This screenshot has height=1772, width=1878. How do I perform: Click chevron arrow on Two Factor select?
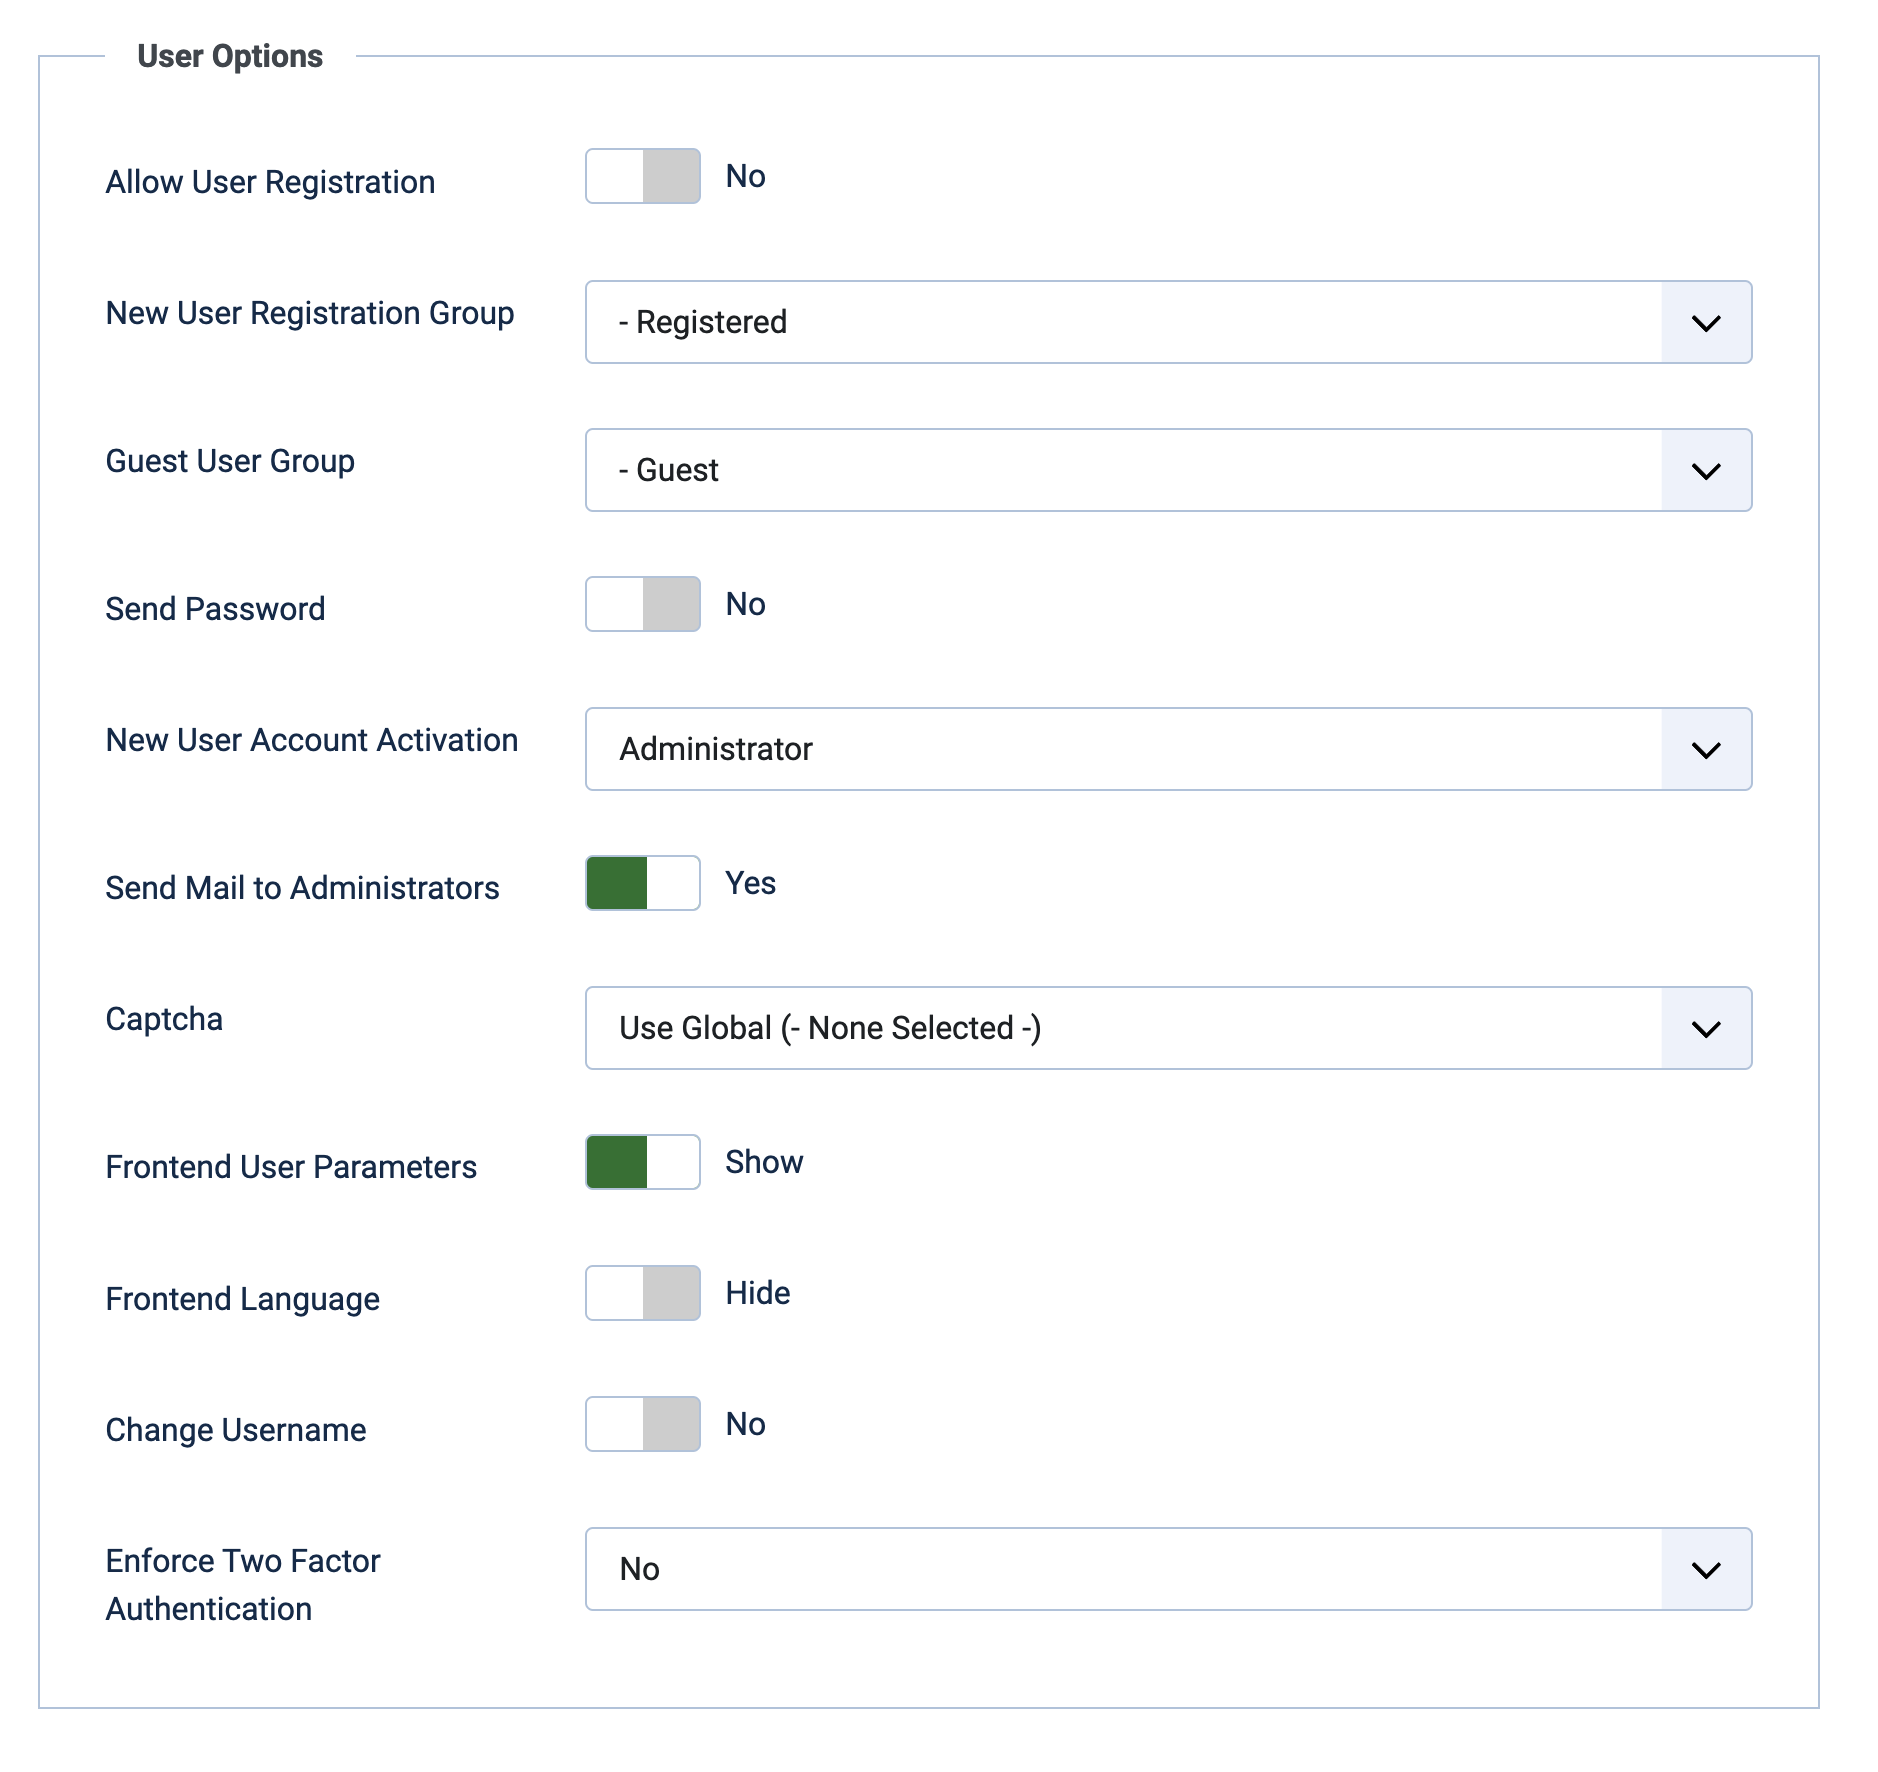pos(1706,1570)
